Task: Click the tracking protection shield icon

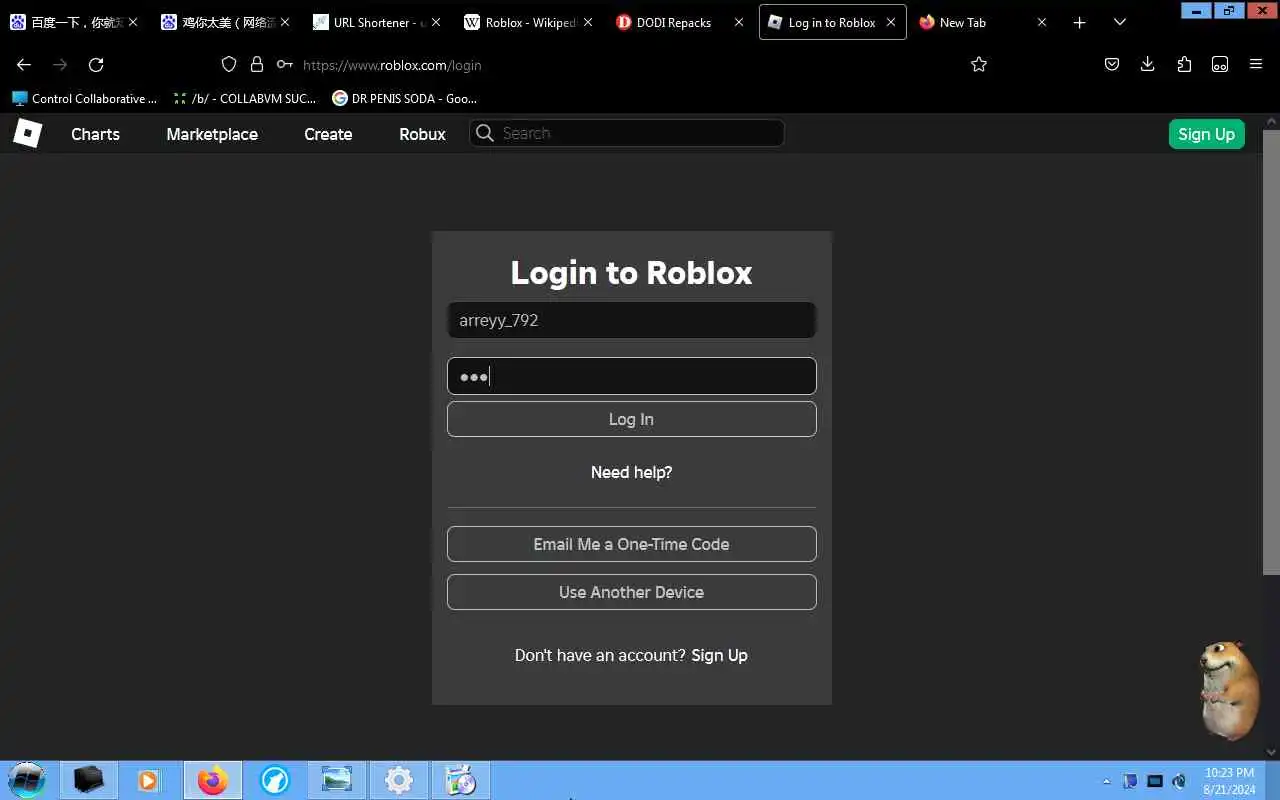Action: pos(229,64)
